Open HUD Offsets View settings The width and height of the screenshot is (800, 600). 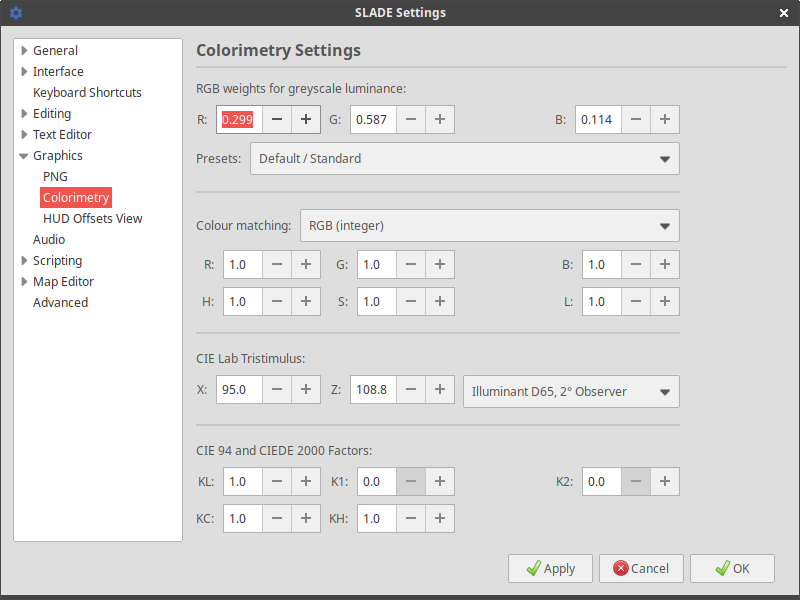(x=92, y=219)
